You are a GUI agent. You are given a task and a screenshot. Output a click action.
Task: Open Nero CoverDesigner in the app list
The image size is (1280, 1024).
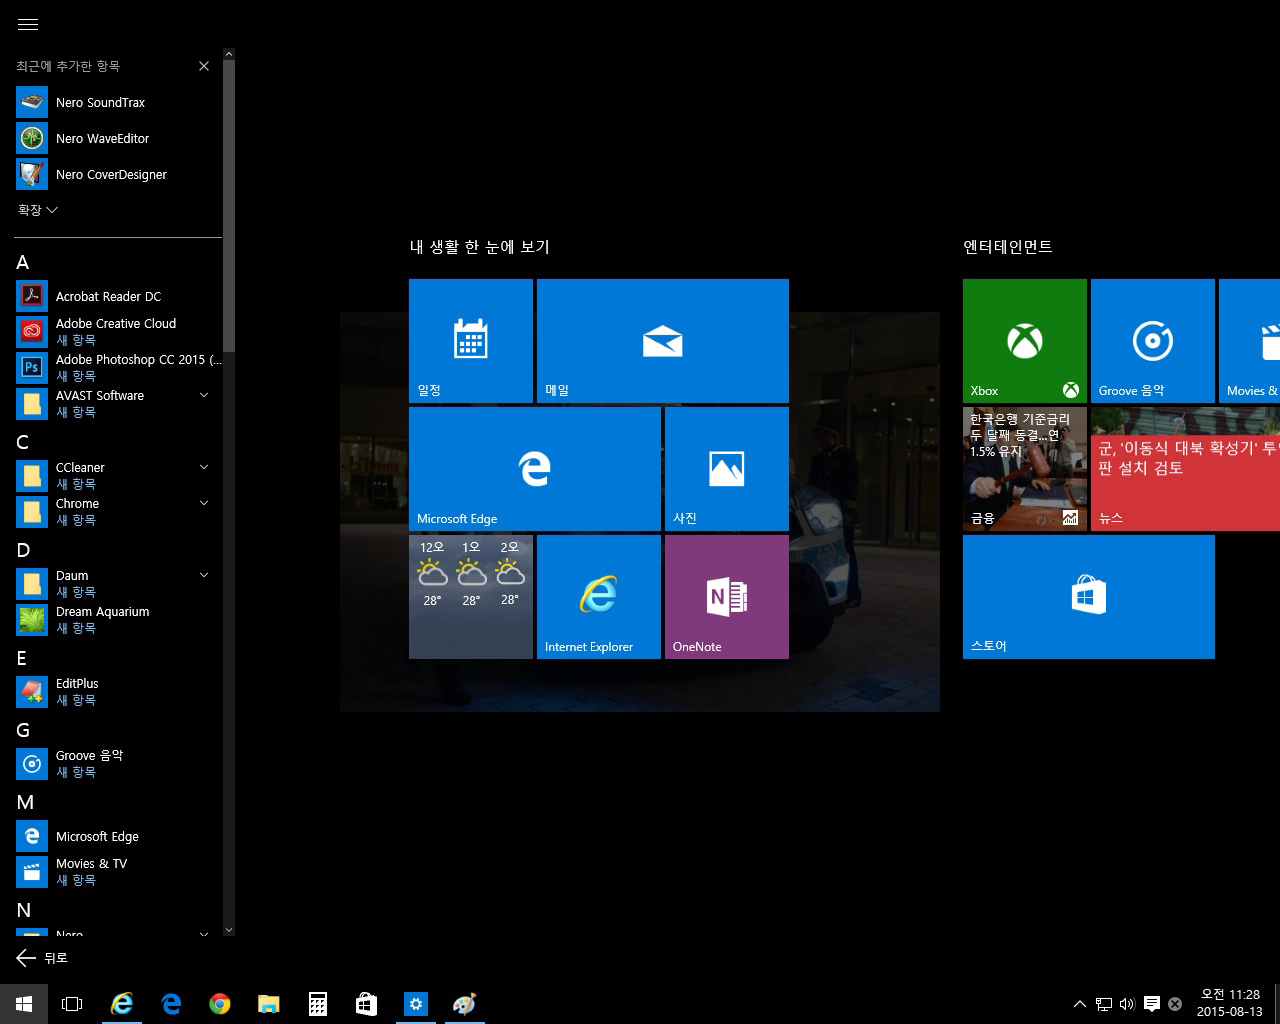[x=118, y=174]
